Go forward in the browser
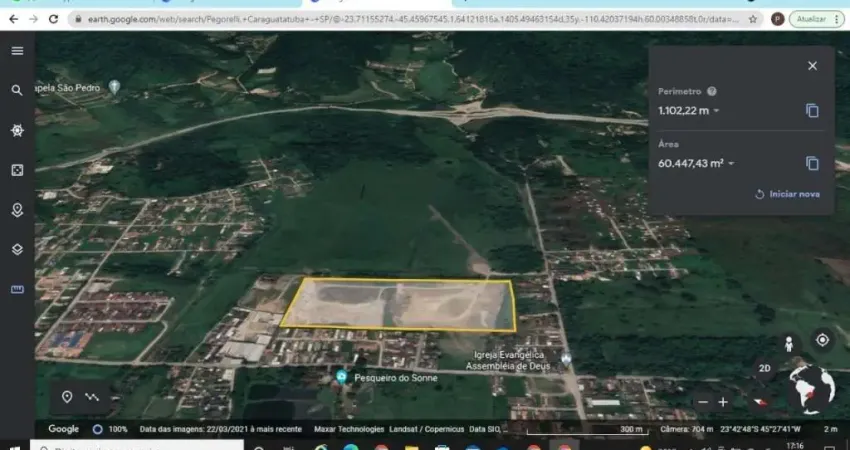 pos(34,19)
